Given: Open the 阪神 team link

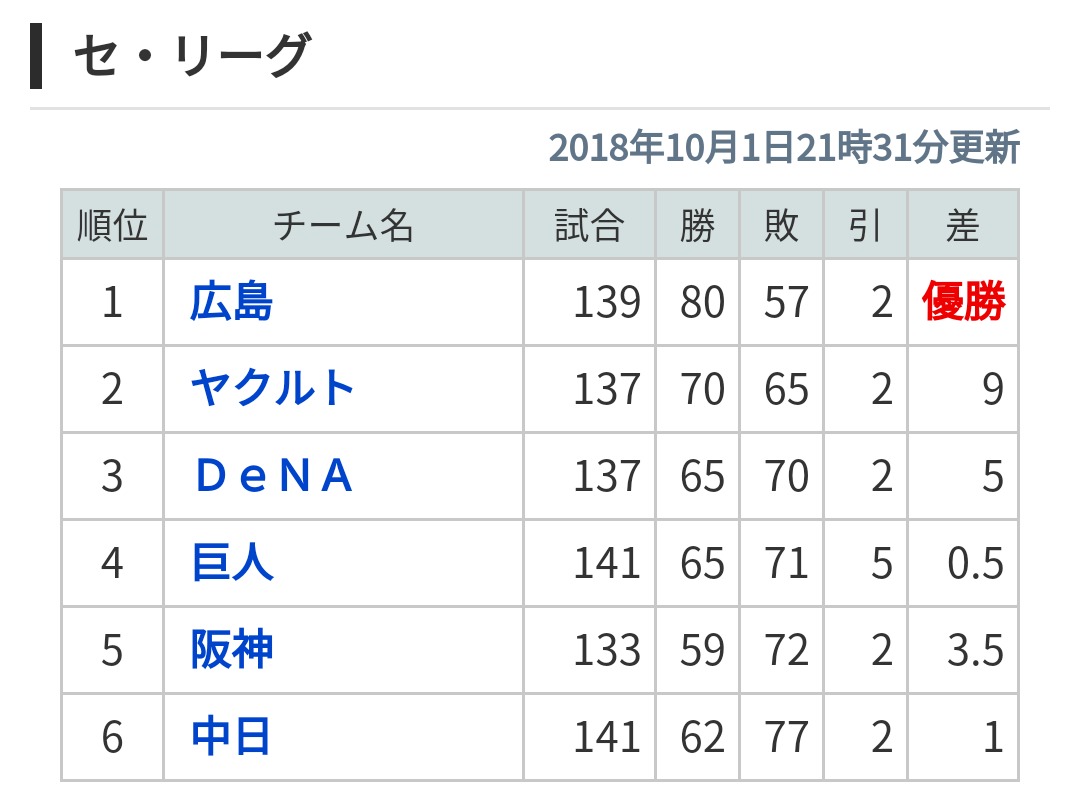Looking at the screenshot, I should coord(231,650).
